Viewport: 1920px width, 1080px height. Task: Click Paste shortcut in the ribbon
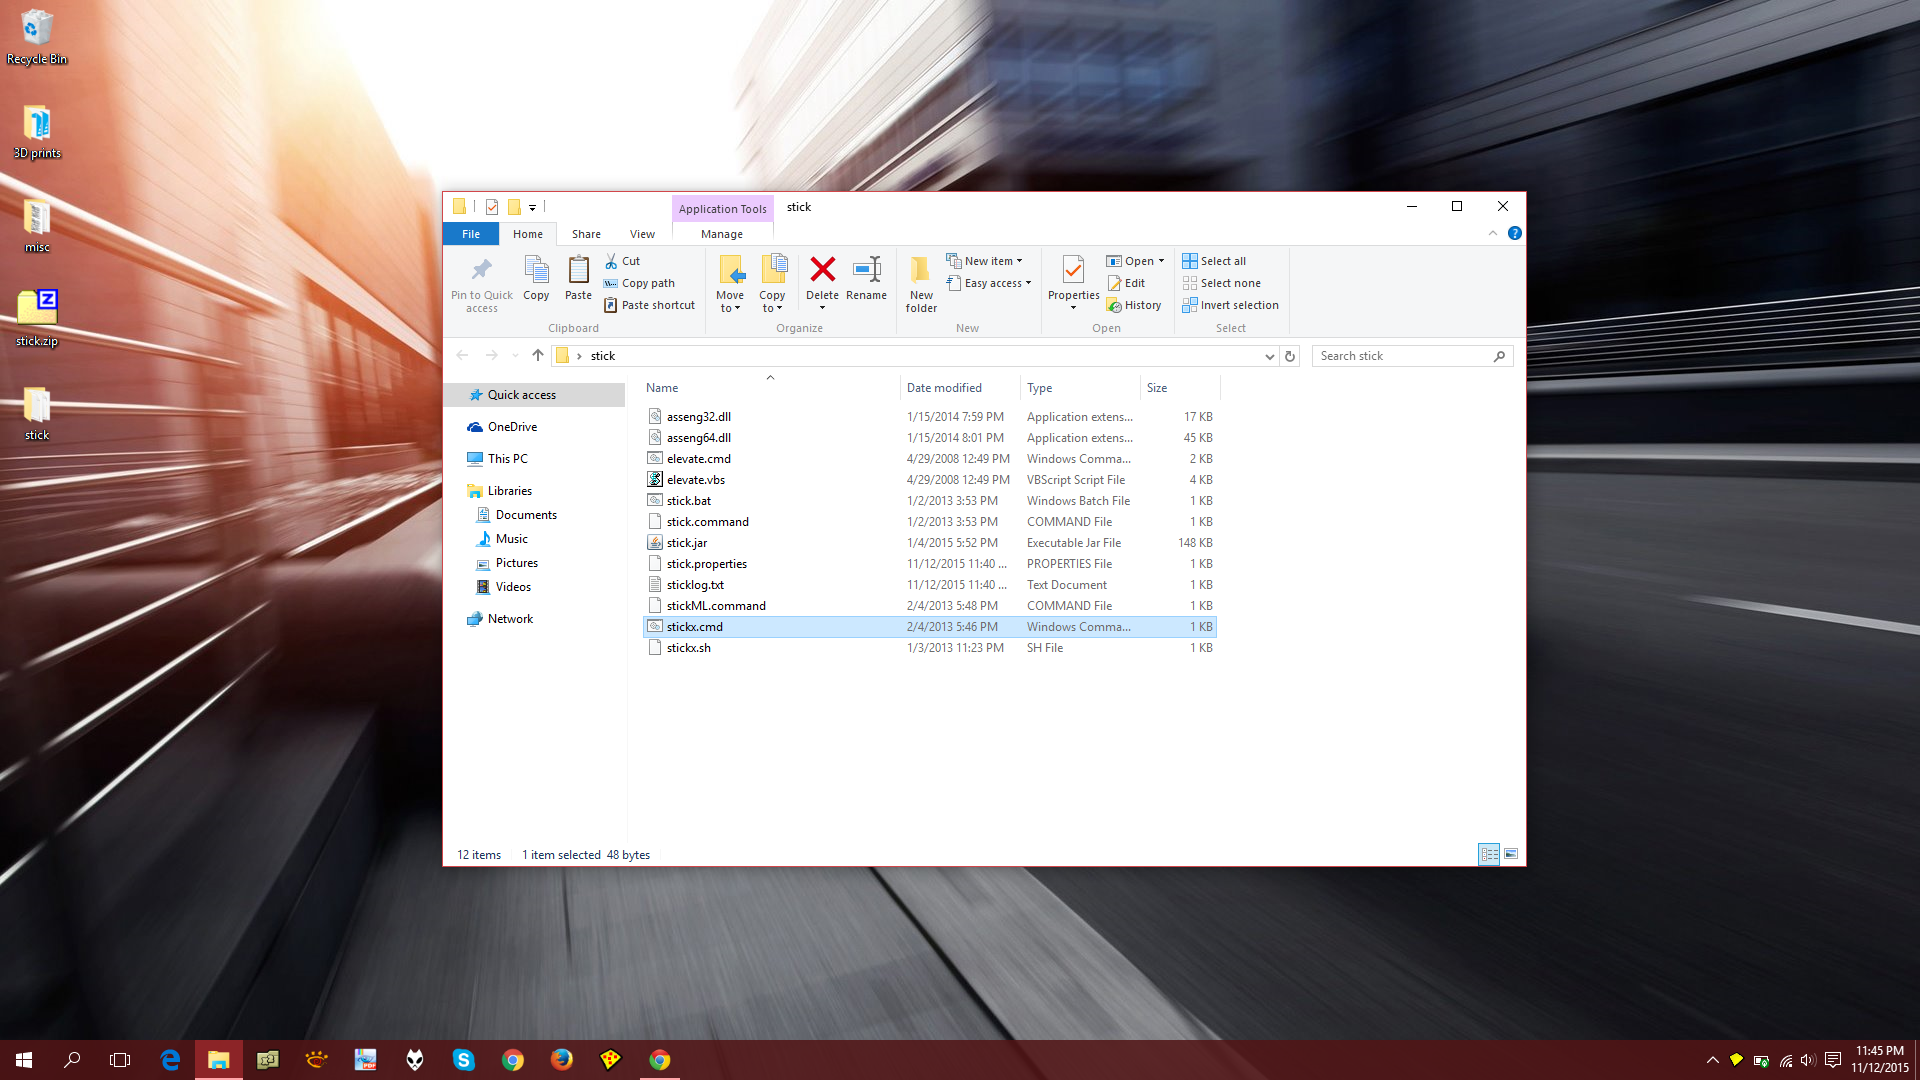click(x=649, y=305)
